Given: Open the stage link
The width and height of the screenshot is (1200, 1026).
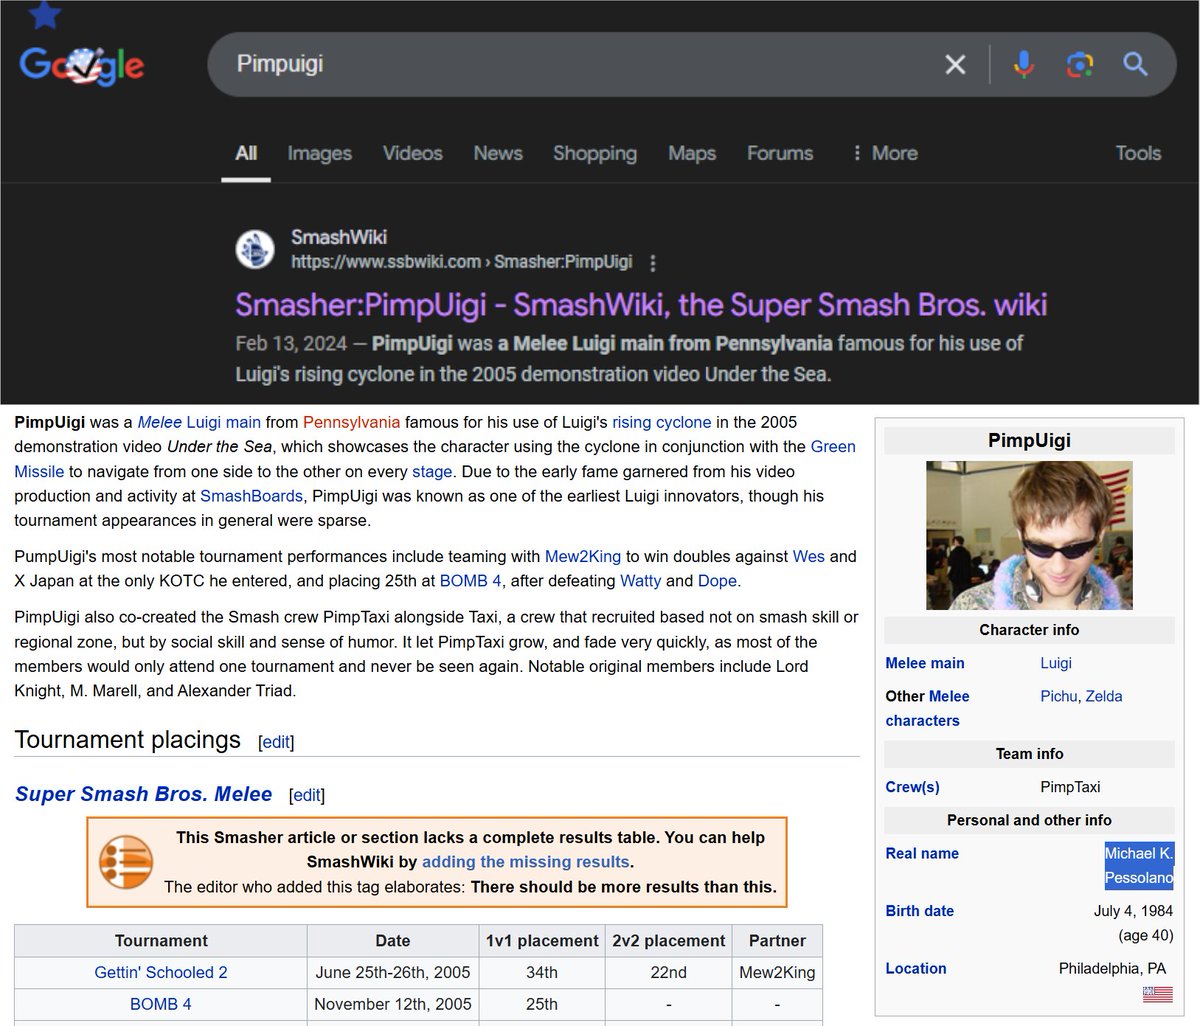Looking at the screenshot, I should tap(432, 471).
